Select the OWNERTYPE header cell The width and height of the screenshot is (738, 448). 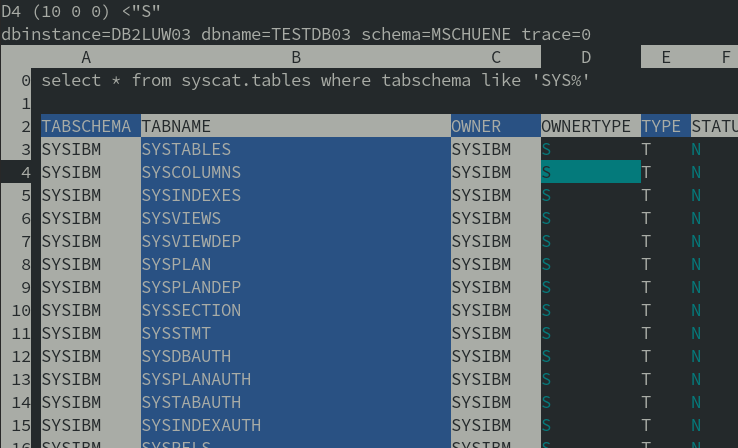[x=586, y=126]
